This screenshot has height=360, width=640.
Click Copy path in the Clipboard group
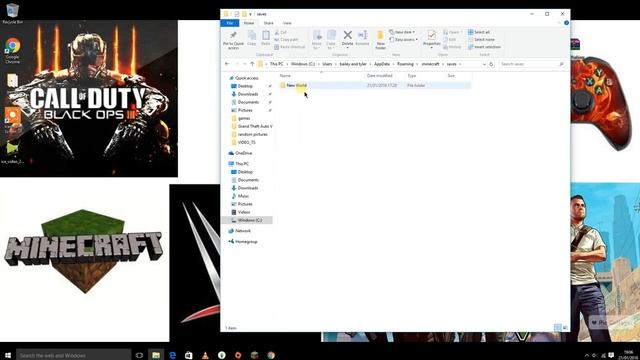coord(287,40)
